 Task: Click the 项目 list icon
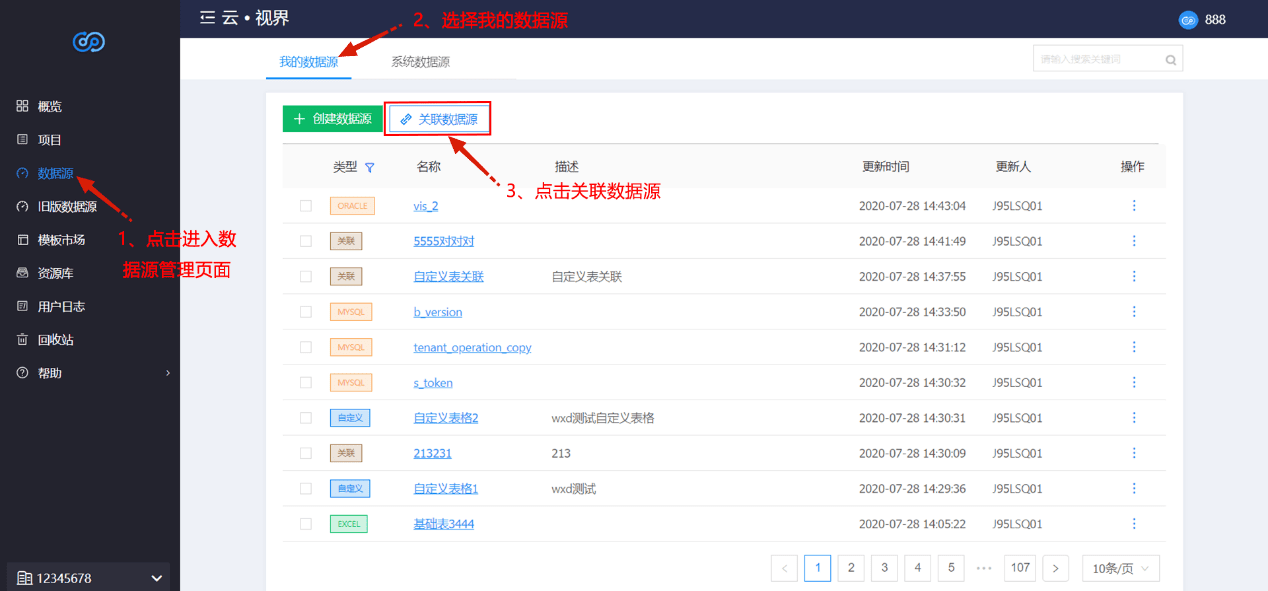pyautogui.click(x=23, y=139)
